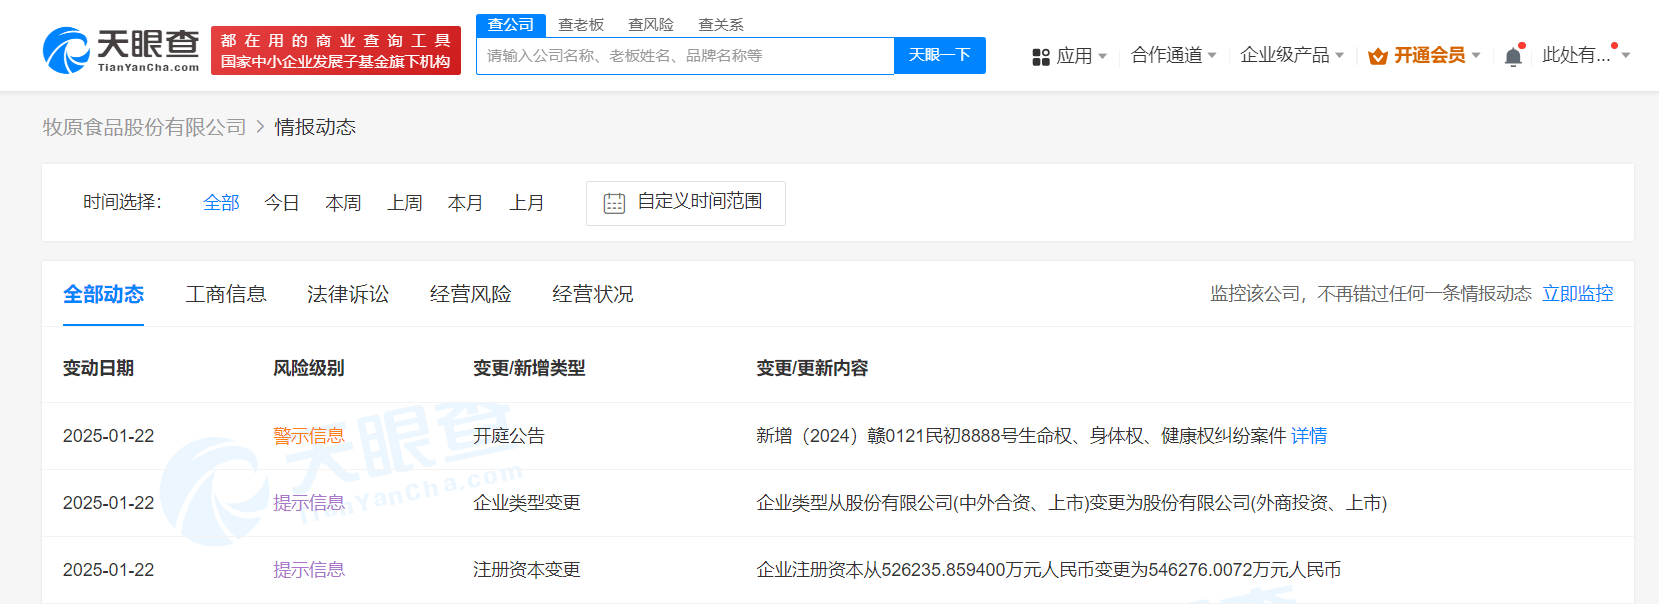Click the crown icon beside 开通会员
Image resolution: width=1659 pixels, height=604 pixels.
coord(1378,56)
